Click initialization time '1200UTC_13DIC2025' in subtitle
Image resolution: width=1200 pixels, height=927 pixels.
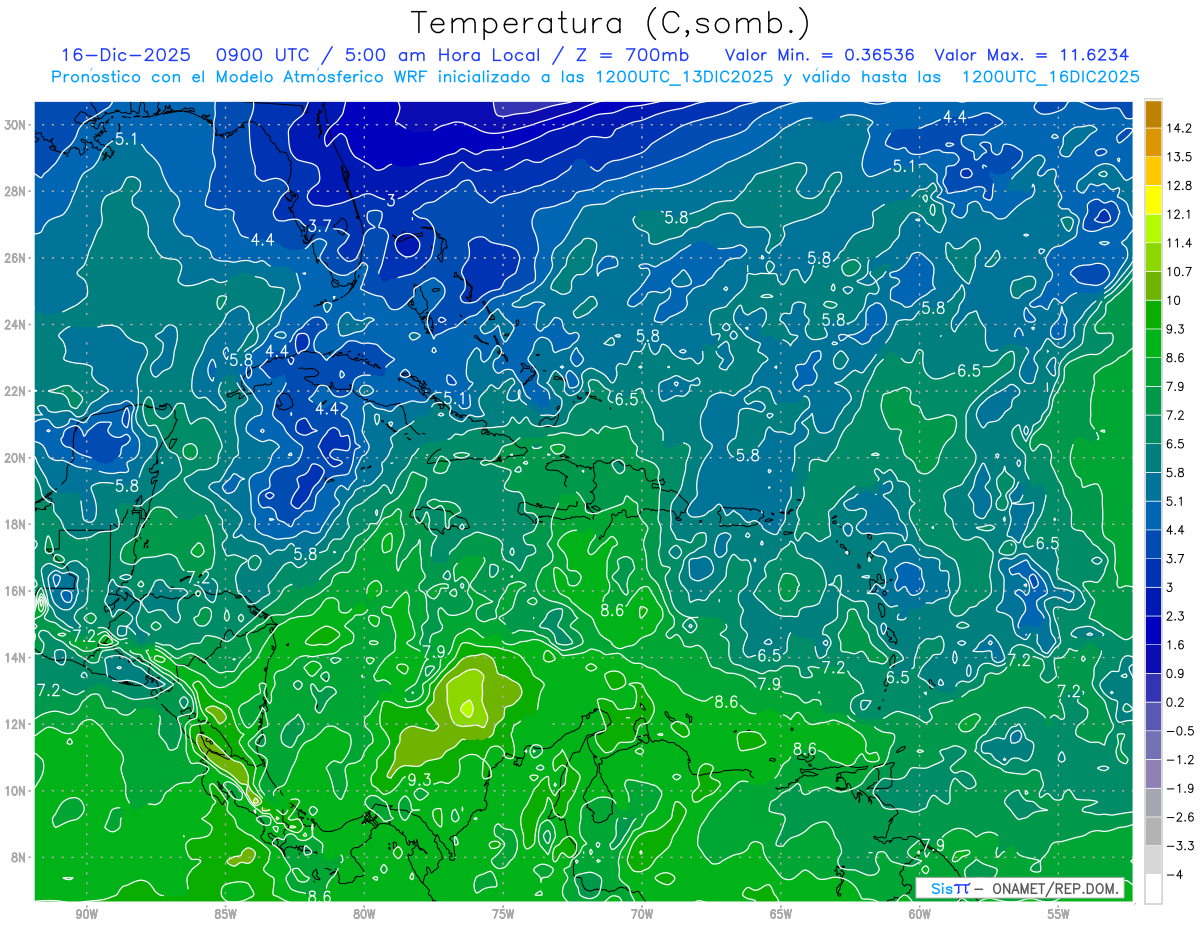pos(684,77)
